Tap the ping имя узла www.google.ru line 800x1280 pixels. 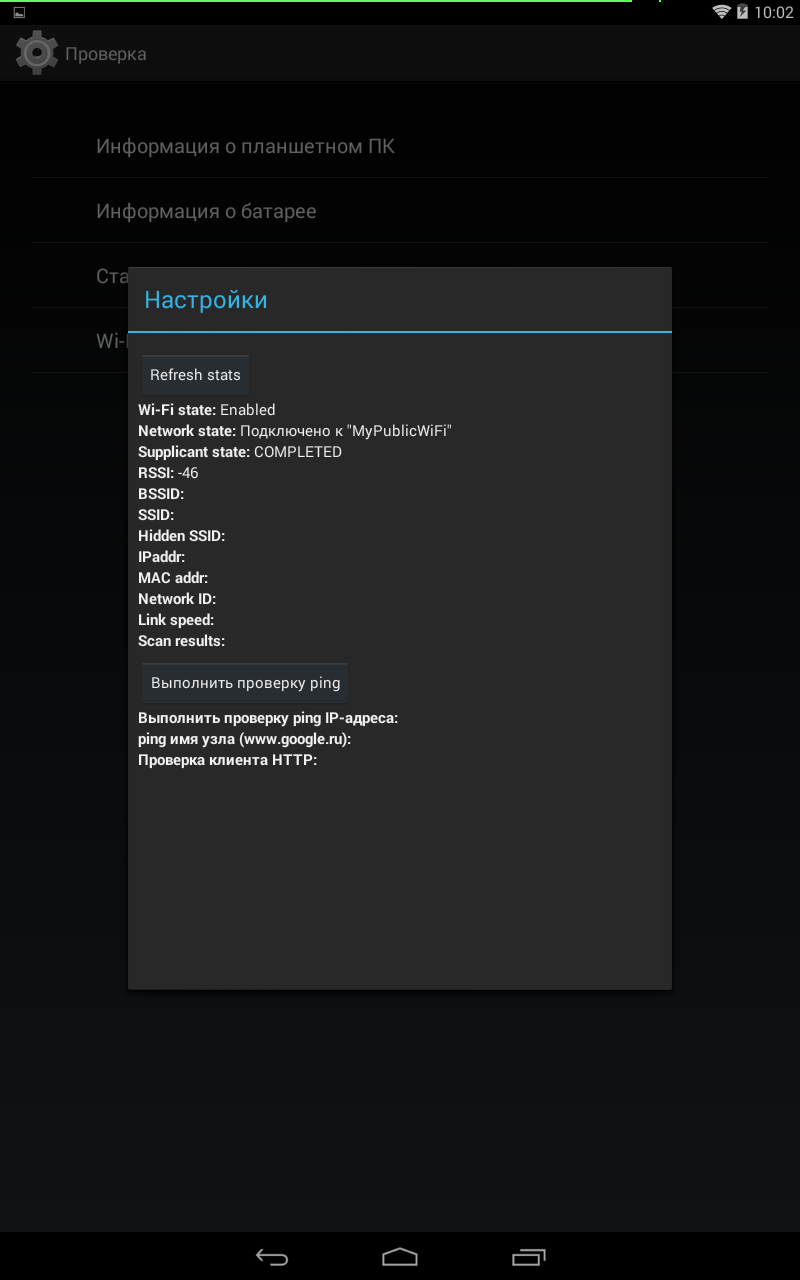tap(245, 739)
